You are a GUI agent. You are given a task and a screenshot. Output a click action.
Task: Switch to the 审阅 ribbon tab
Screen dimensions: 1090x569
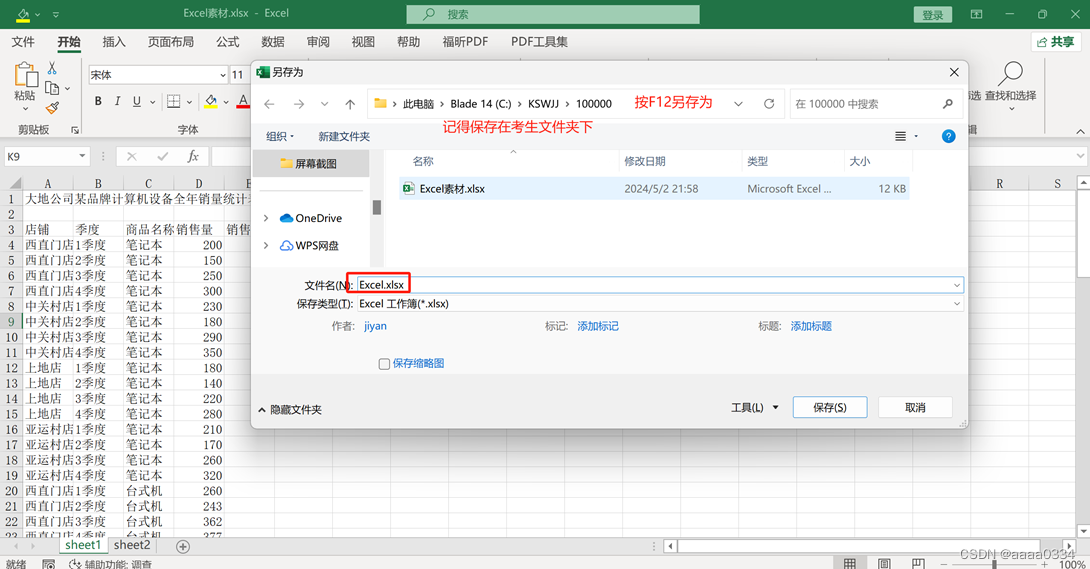(318, 42)
